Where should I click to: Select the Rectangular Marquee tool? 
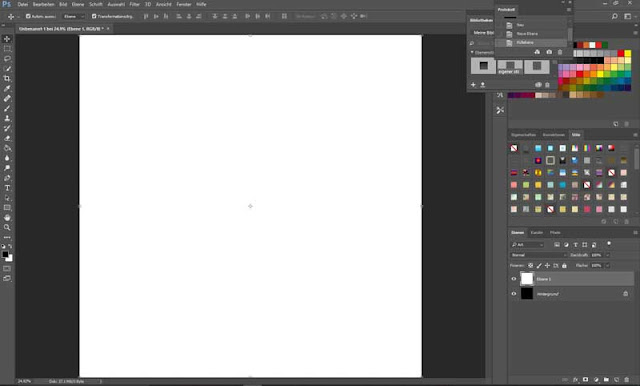[7, 49]
